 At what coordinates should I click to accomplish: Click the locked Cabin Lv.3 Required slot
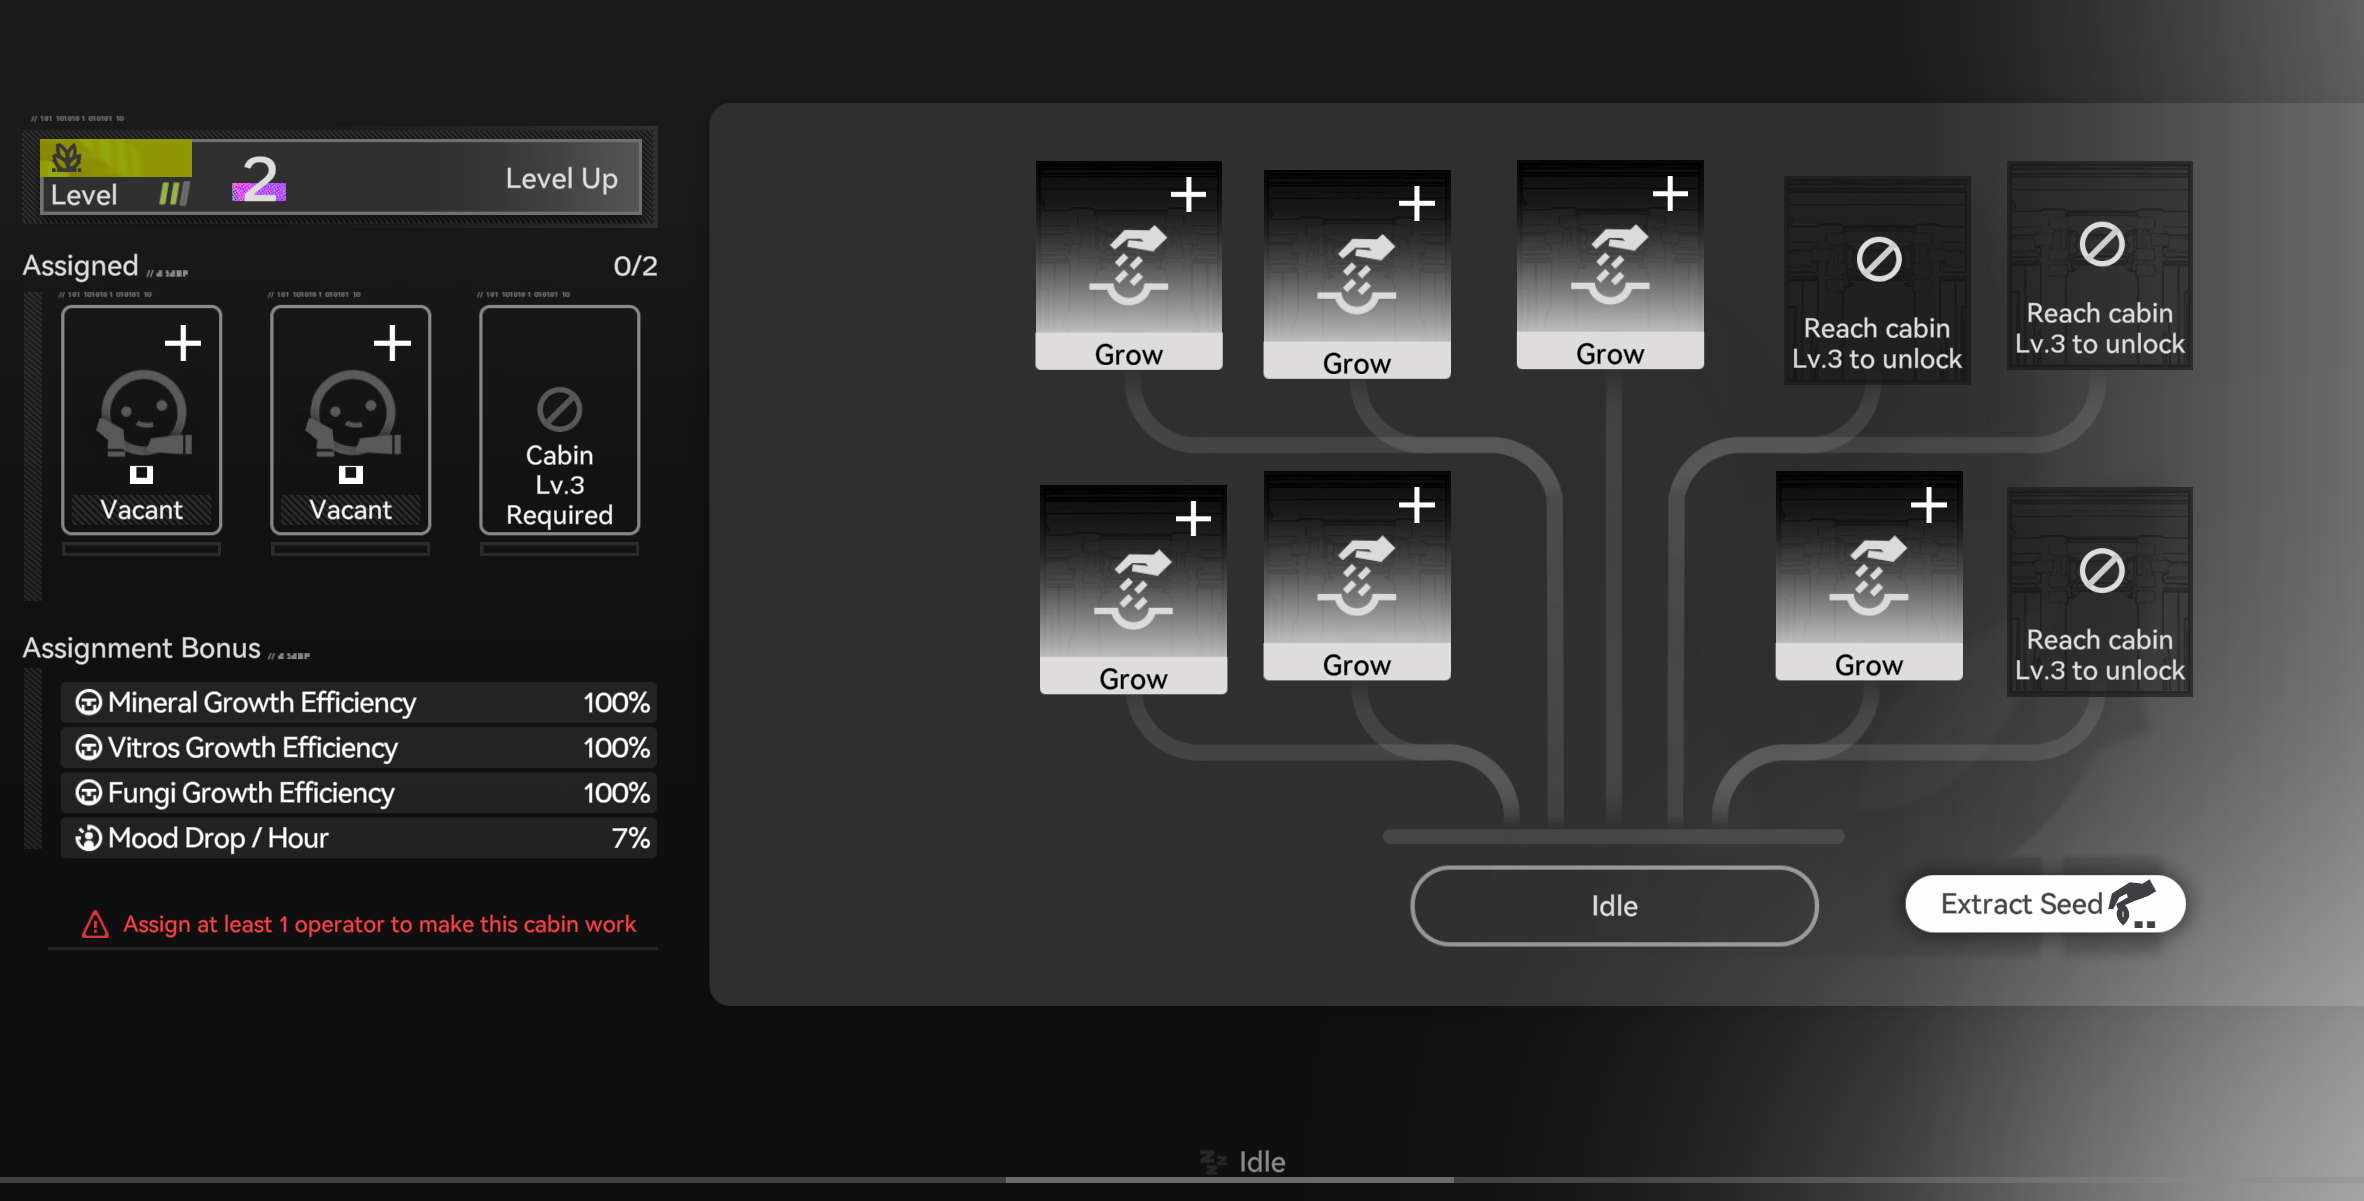tap(559, 420)
